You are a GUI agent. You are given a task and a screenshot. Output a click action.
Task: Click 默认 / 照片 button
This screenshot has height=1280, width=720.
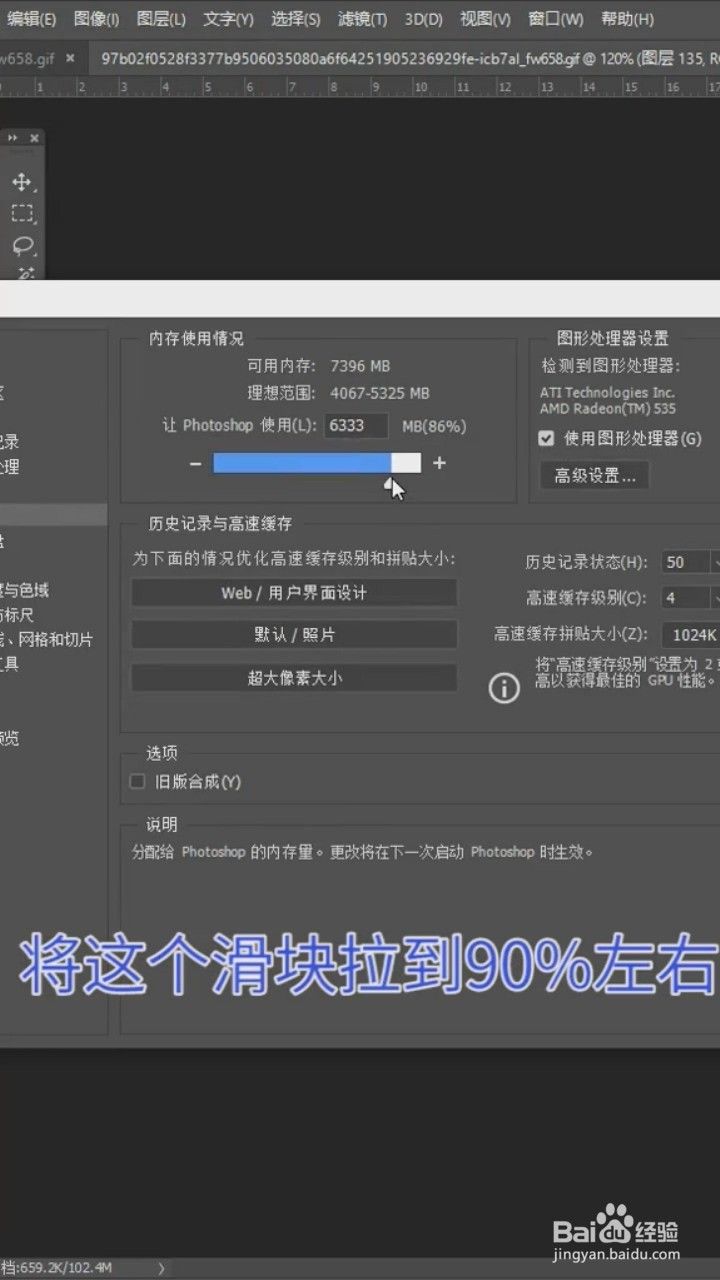[294, 635]
